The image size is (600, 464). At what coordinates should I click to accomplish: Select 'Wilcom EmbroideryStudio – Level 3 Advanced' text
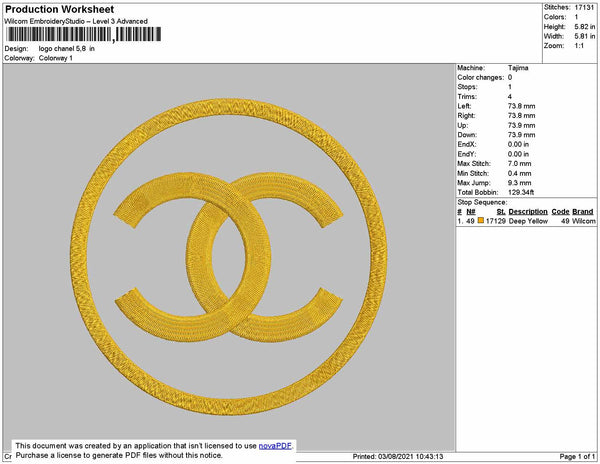tap(76, 21)
